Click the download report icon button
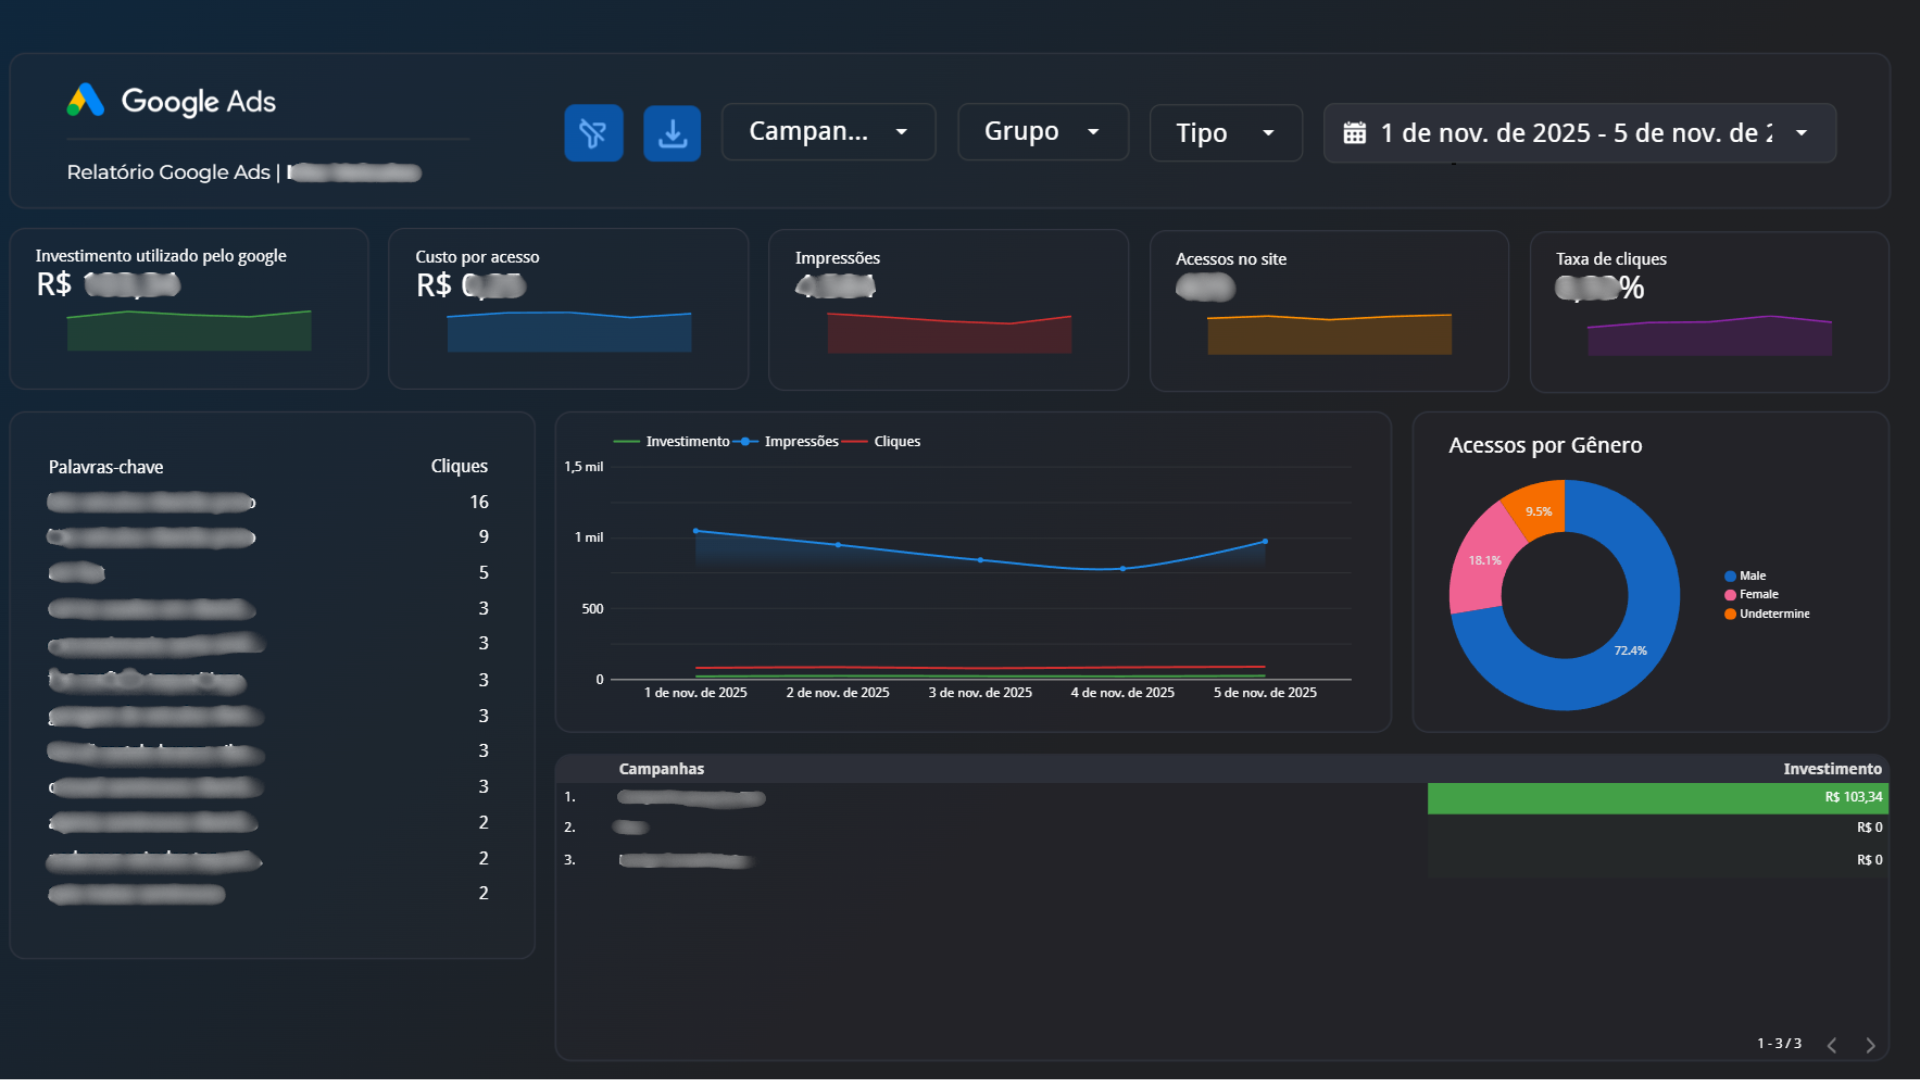This screenshot has height=1080, width=1920. (x=672, y=133)
